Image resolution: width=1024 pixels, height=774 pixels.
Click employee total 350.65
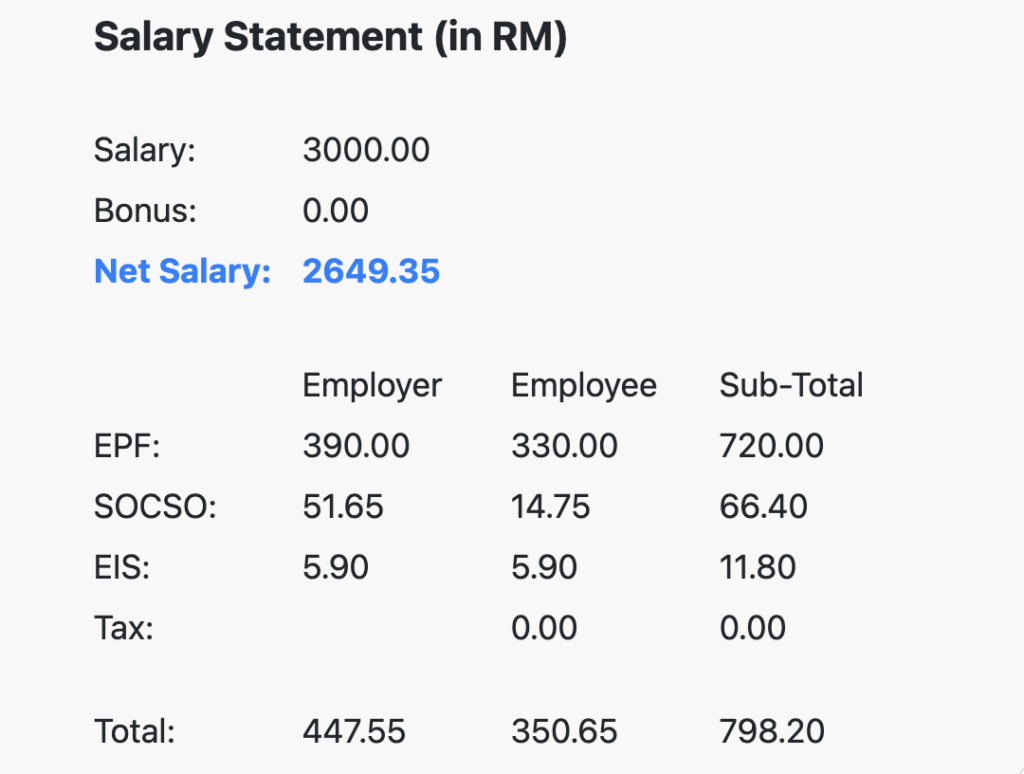point(564,731)
